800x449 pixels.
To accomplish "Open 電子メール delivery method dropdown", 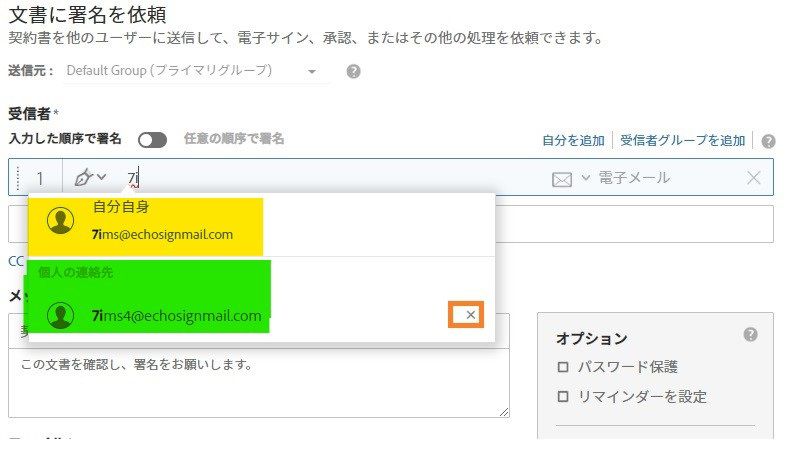I will [585, 178].
